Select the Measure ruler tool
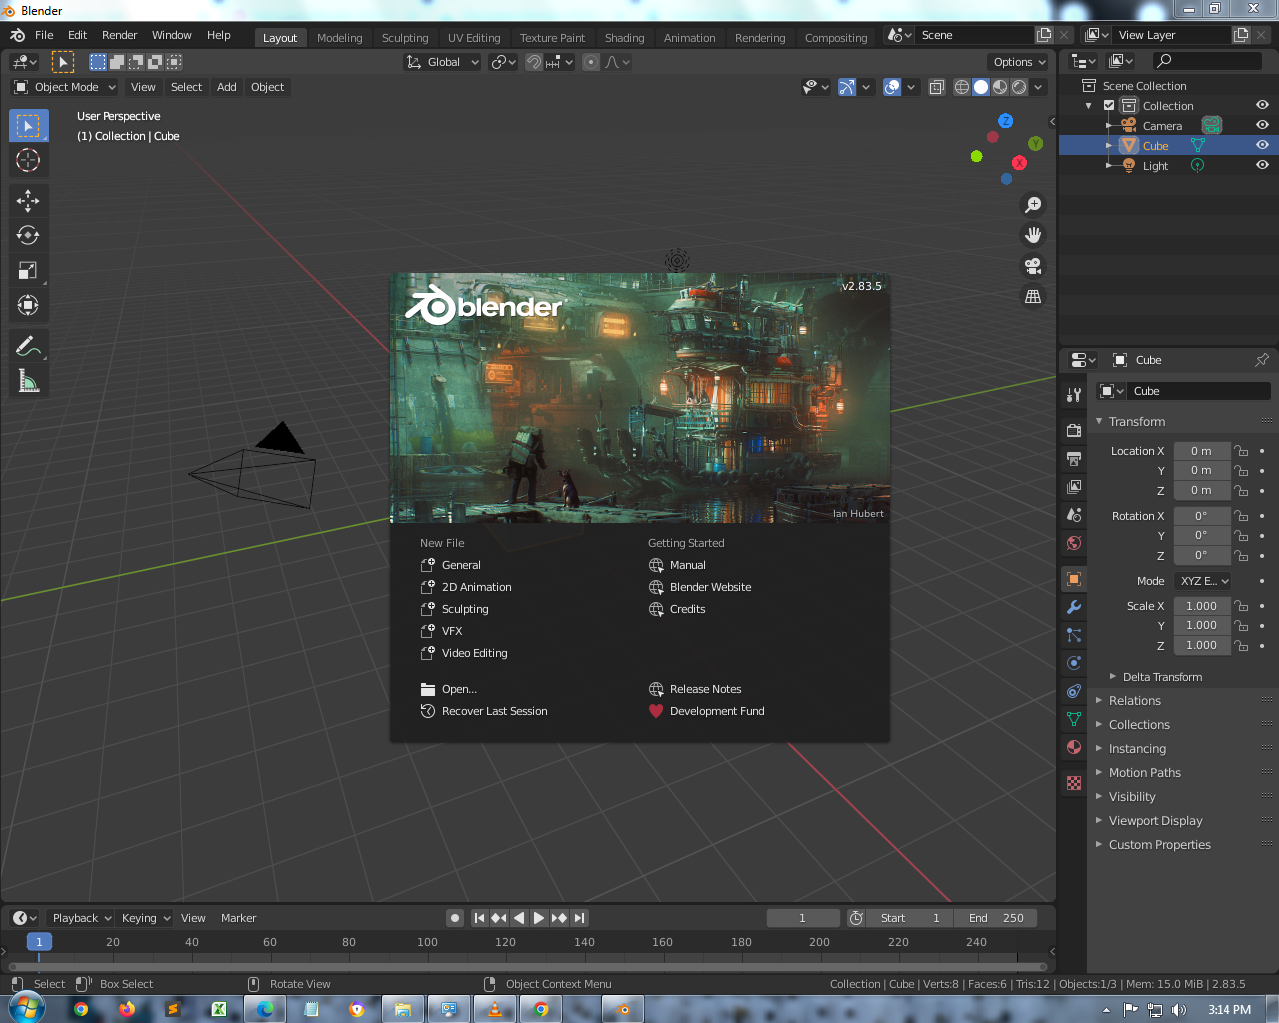This screenshot has height=1023, width=1279. pos(28,381)
